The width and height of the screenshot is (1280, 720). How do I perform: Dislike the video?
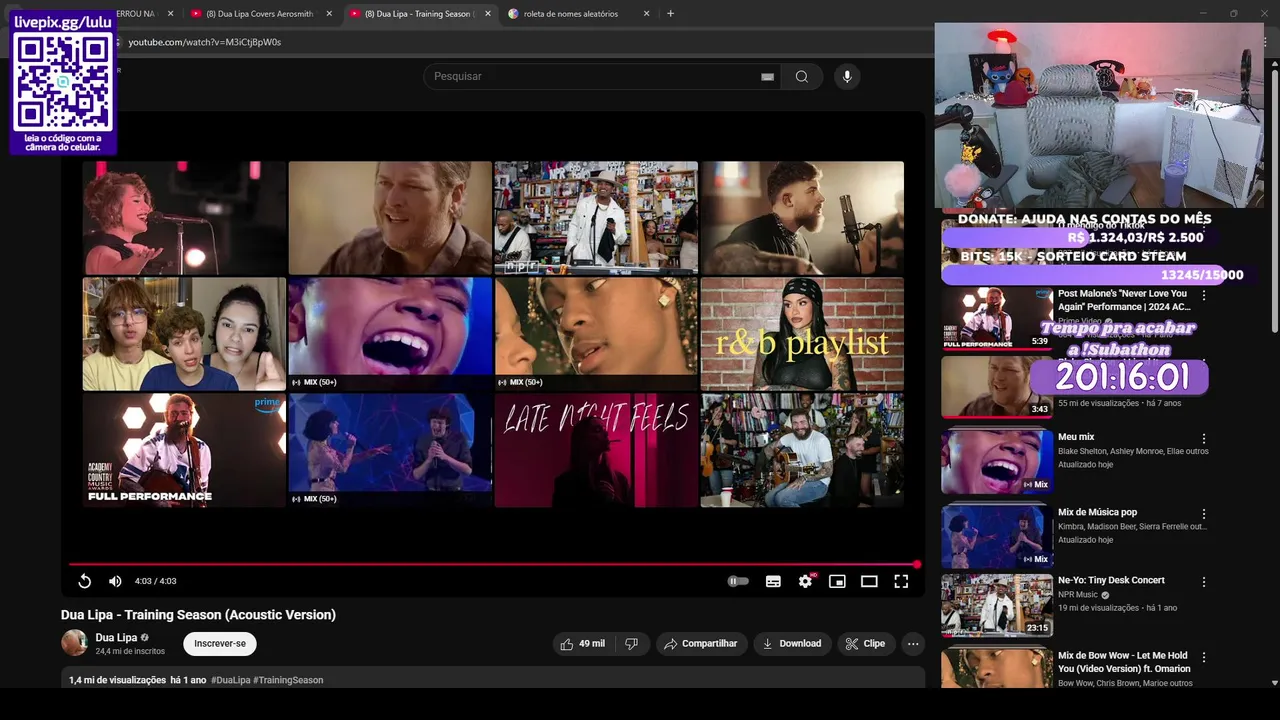tap(631, 644)
